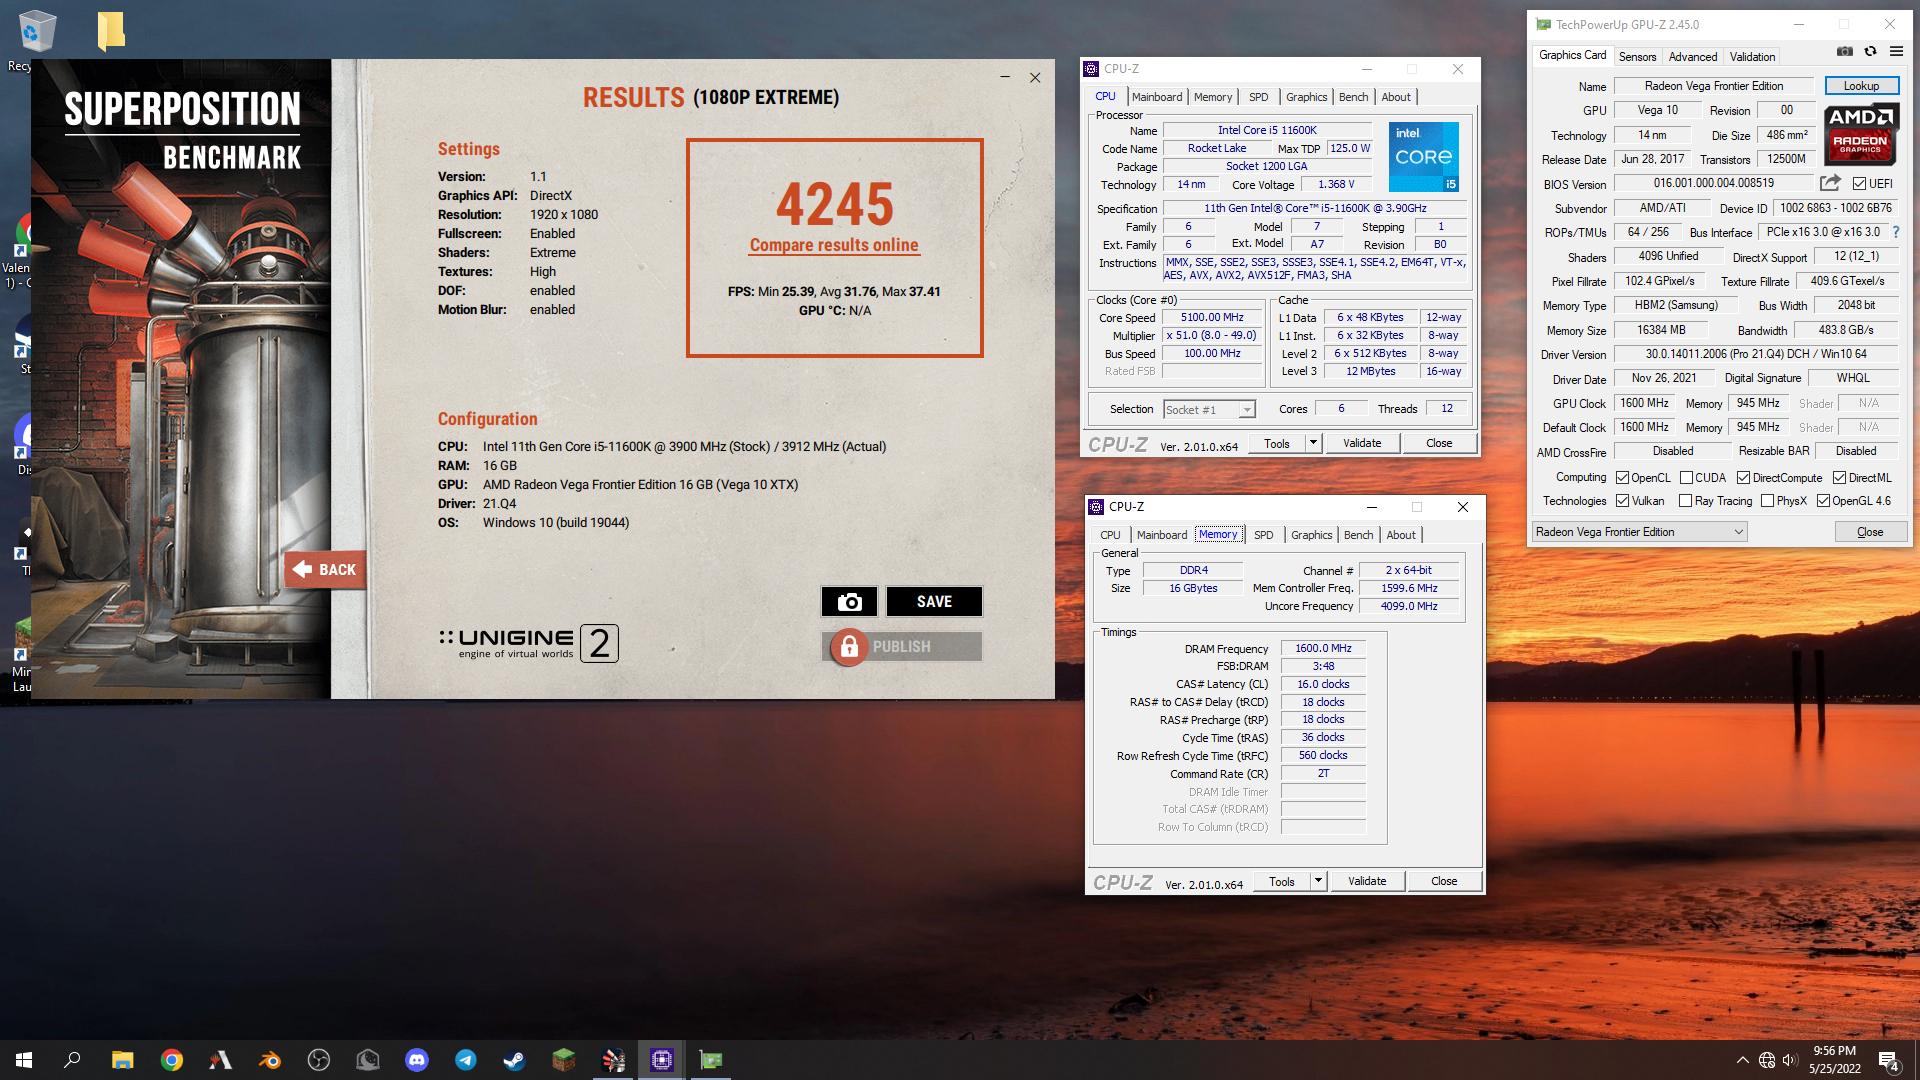This screenshot has height=1080, width=1920.
Task: Click bus interface question mark icon
Action: click(x=1895, y=232)
